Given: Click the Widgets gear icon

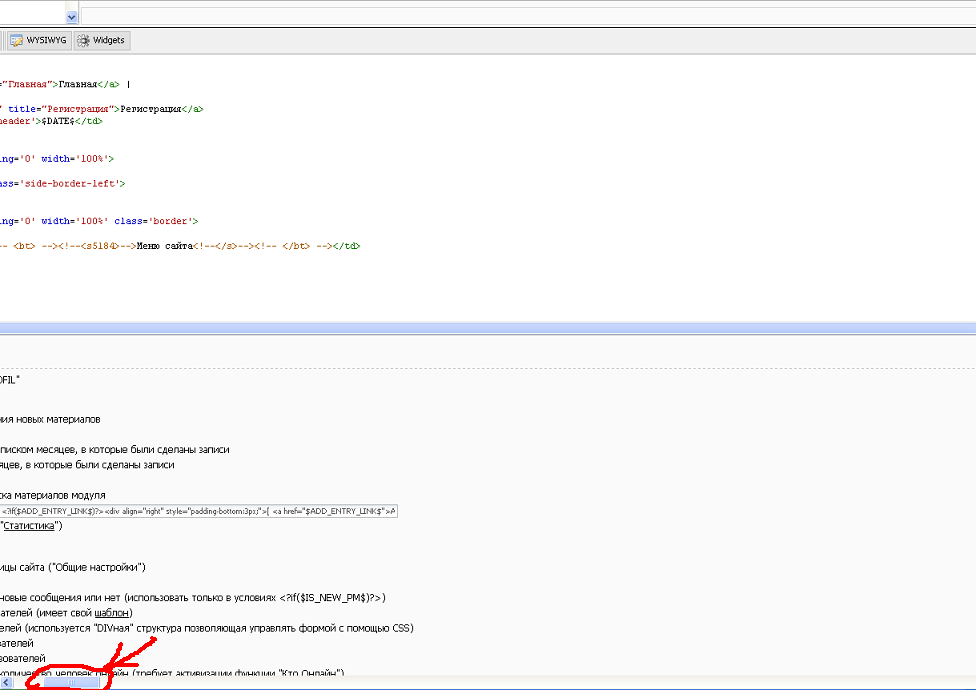Looking at the screenshot, I should (83, 41).
